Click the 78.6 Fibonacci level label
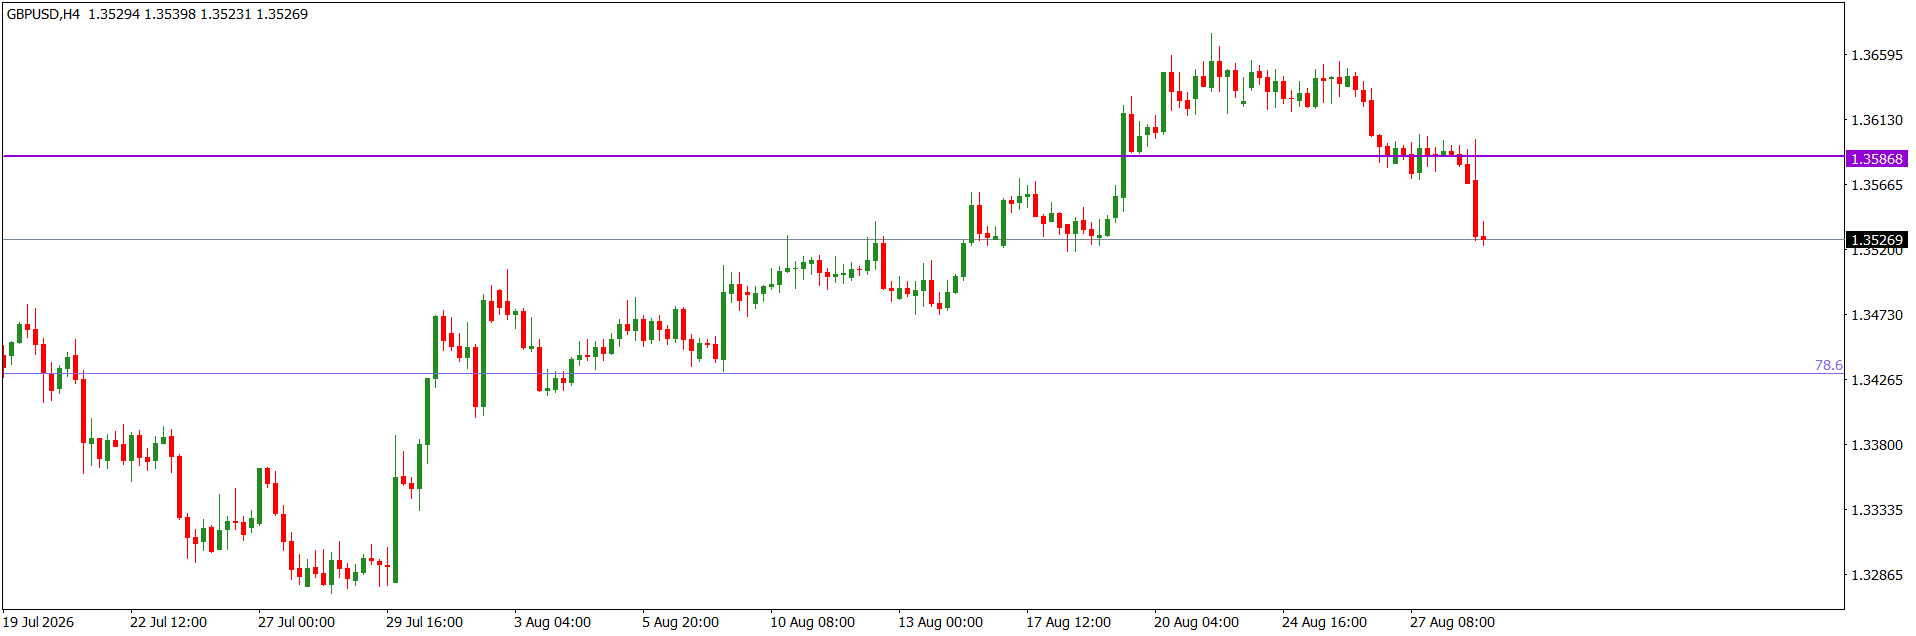This screenshot has width=1916, height=636. click(x=1828, y=365)
